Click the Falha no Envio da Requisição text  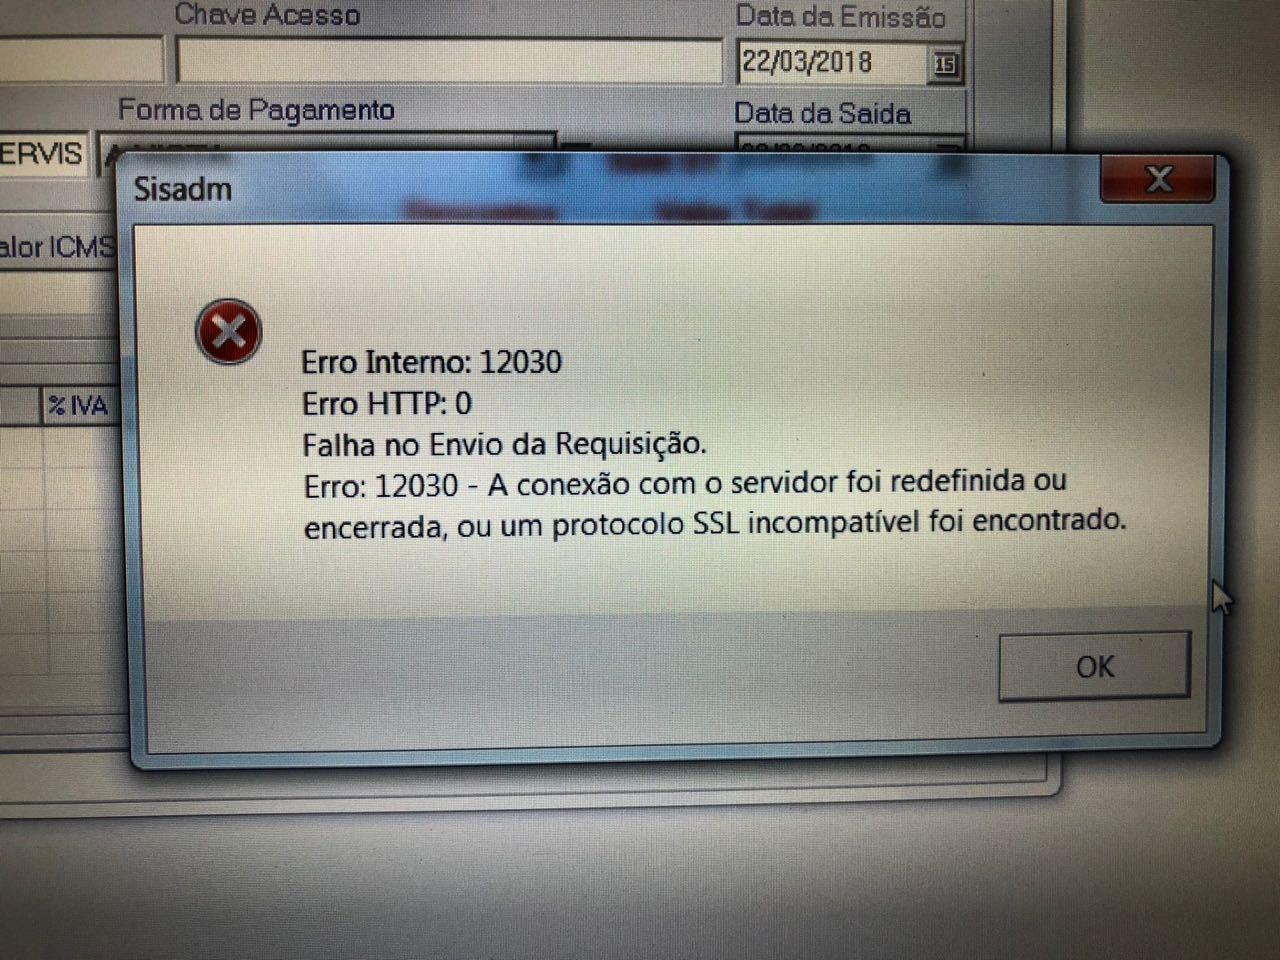505,443
